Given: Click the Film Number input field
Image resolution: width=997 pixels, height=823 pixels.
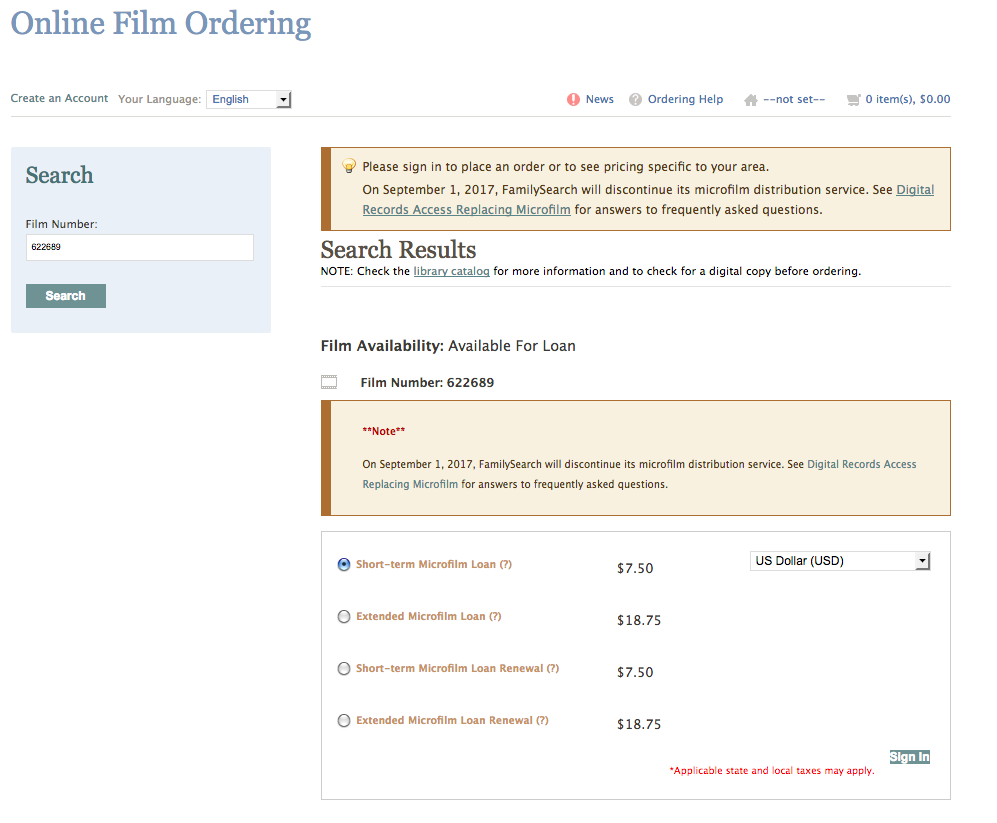Looking at the screenshot, I should 139,247.
